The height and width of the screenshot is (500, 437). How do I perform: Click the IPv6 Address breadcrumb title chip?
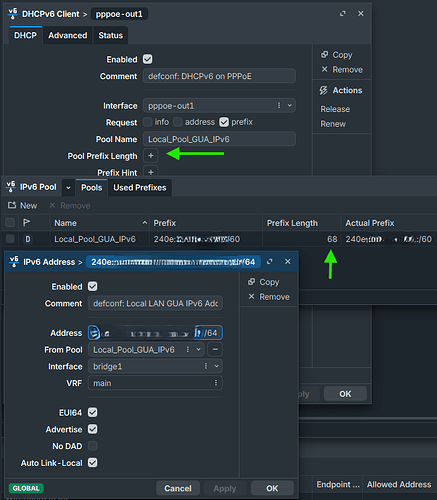173,262
